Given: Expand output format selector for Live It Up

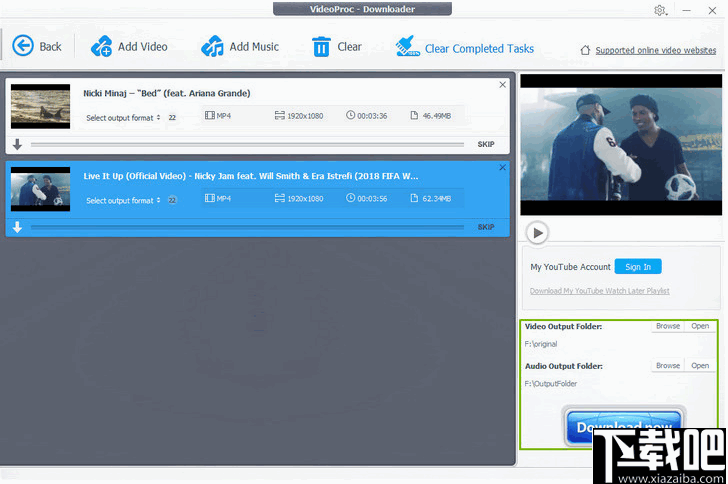Looking at the screenshot, I should tap(123, 200).
